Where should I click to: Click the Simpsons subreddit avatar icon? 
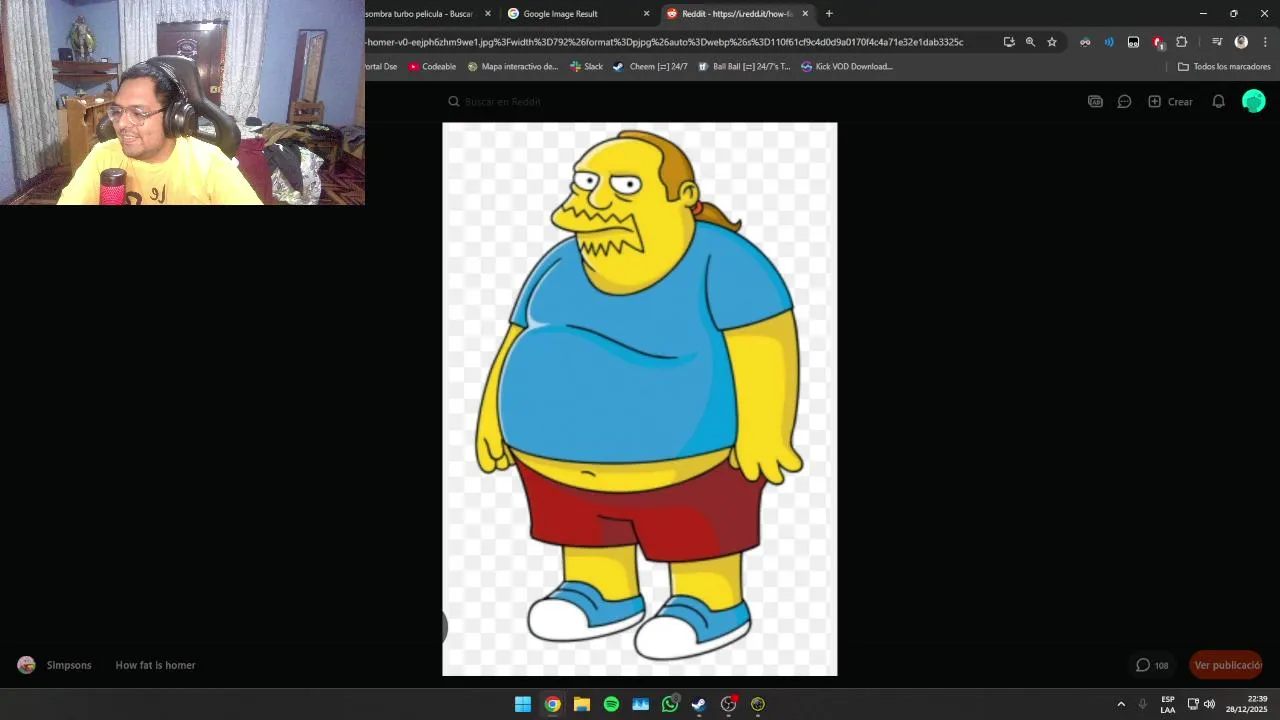pyautogui.click(x=27, y=665)
